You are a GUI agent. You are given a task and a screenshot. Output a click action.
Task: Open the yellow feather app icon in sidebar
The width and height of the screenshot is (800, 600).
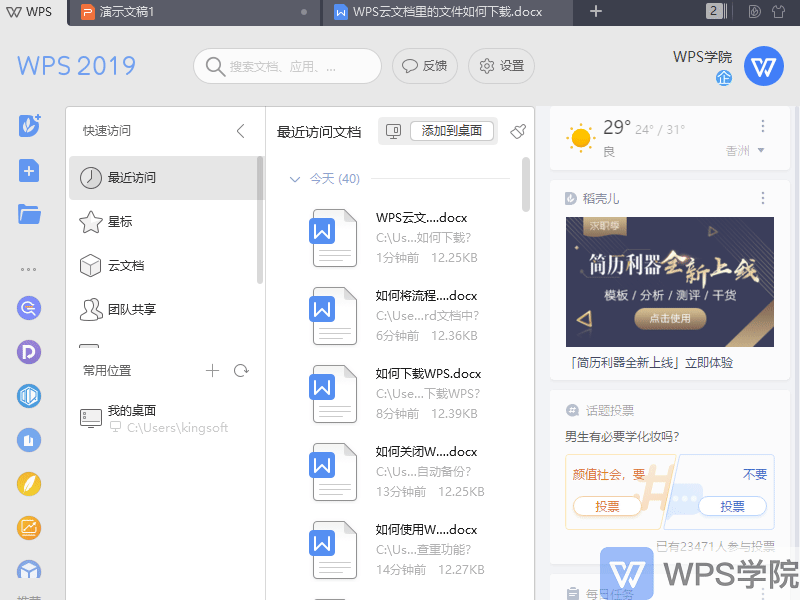pos(29,484)
